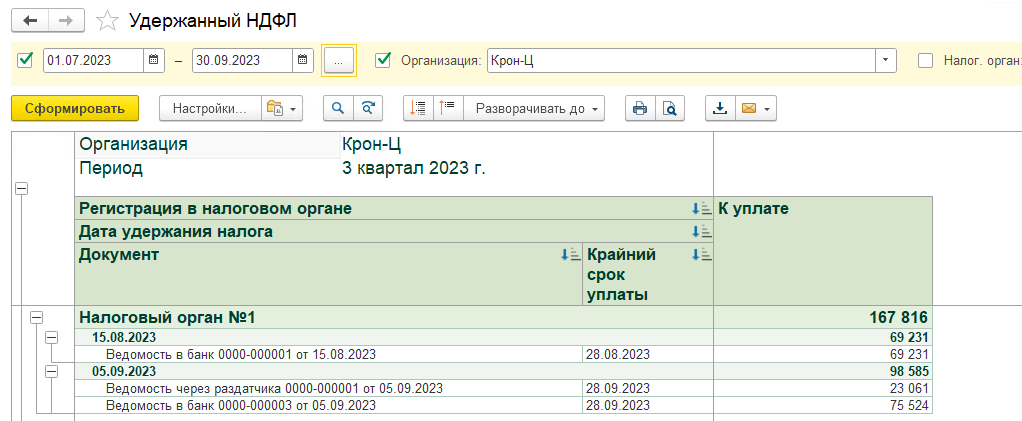This screenshot has width=1022, height=421.
Task: Open the Организация dropdown list
Action: click(x=884, y=61)
